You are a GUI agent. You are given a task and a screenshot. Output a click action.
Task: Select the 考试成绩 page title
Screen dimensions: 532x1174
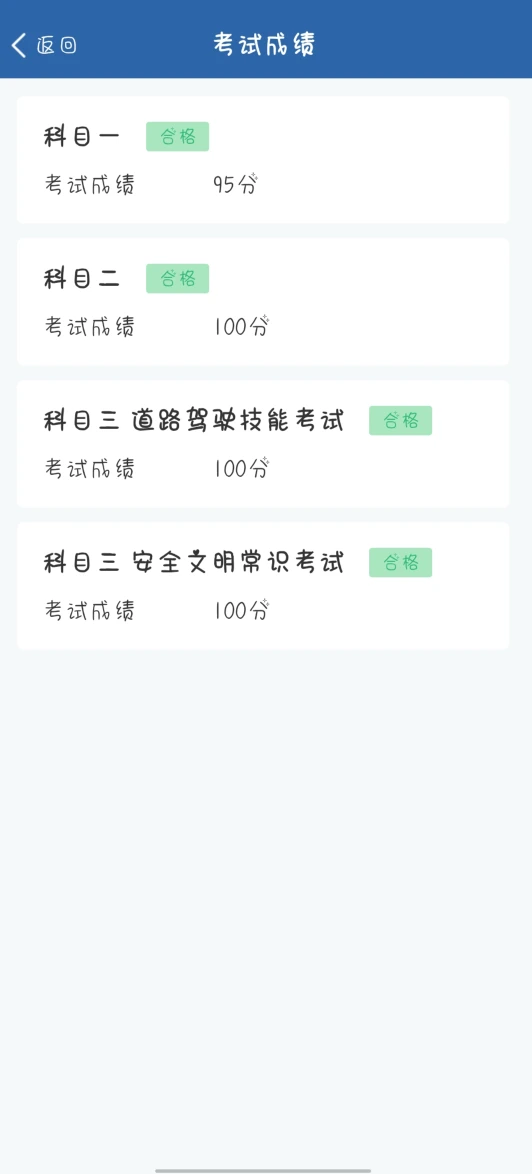(264, 44)
